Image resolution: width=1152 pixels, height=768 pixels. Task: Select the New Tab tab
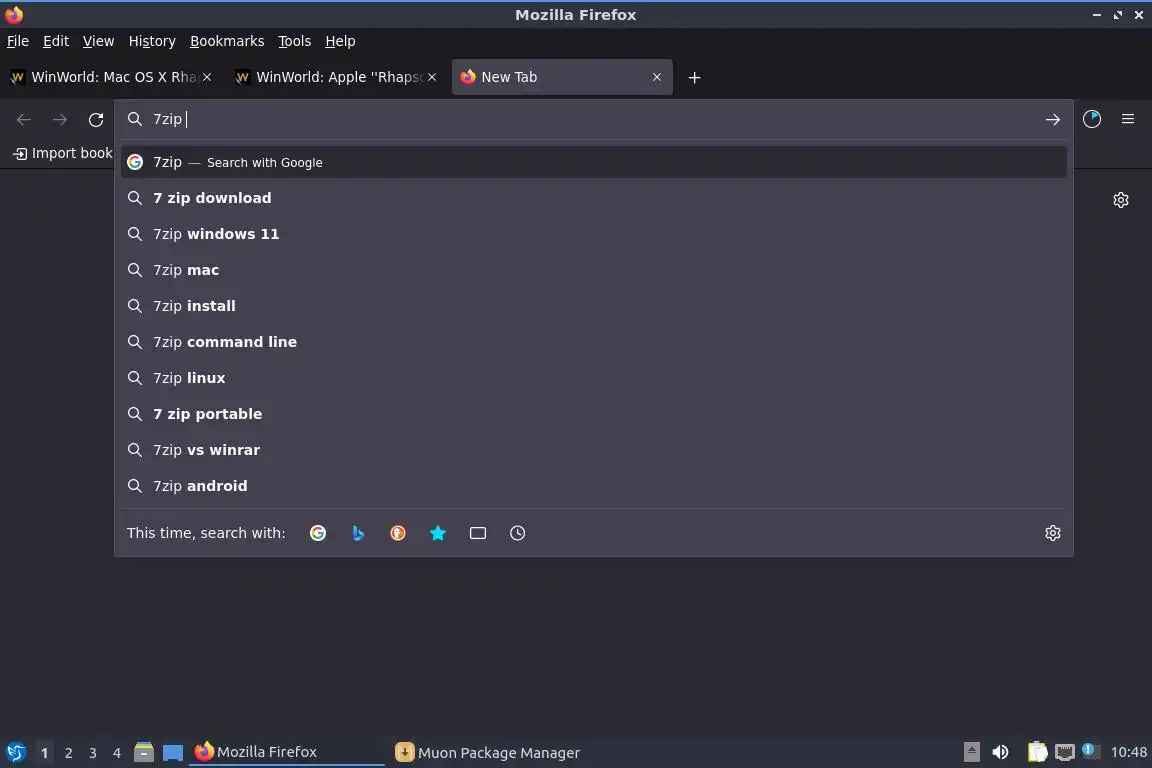562,77
